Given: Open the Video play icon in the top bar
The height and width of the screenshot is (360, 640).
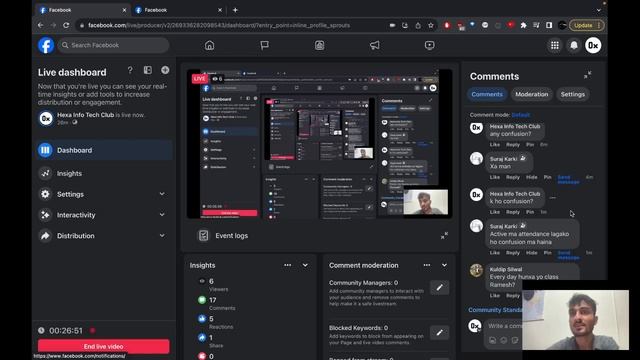Looking at the screenshot, I should (429, 45).
